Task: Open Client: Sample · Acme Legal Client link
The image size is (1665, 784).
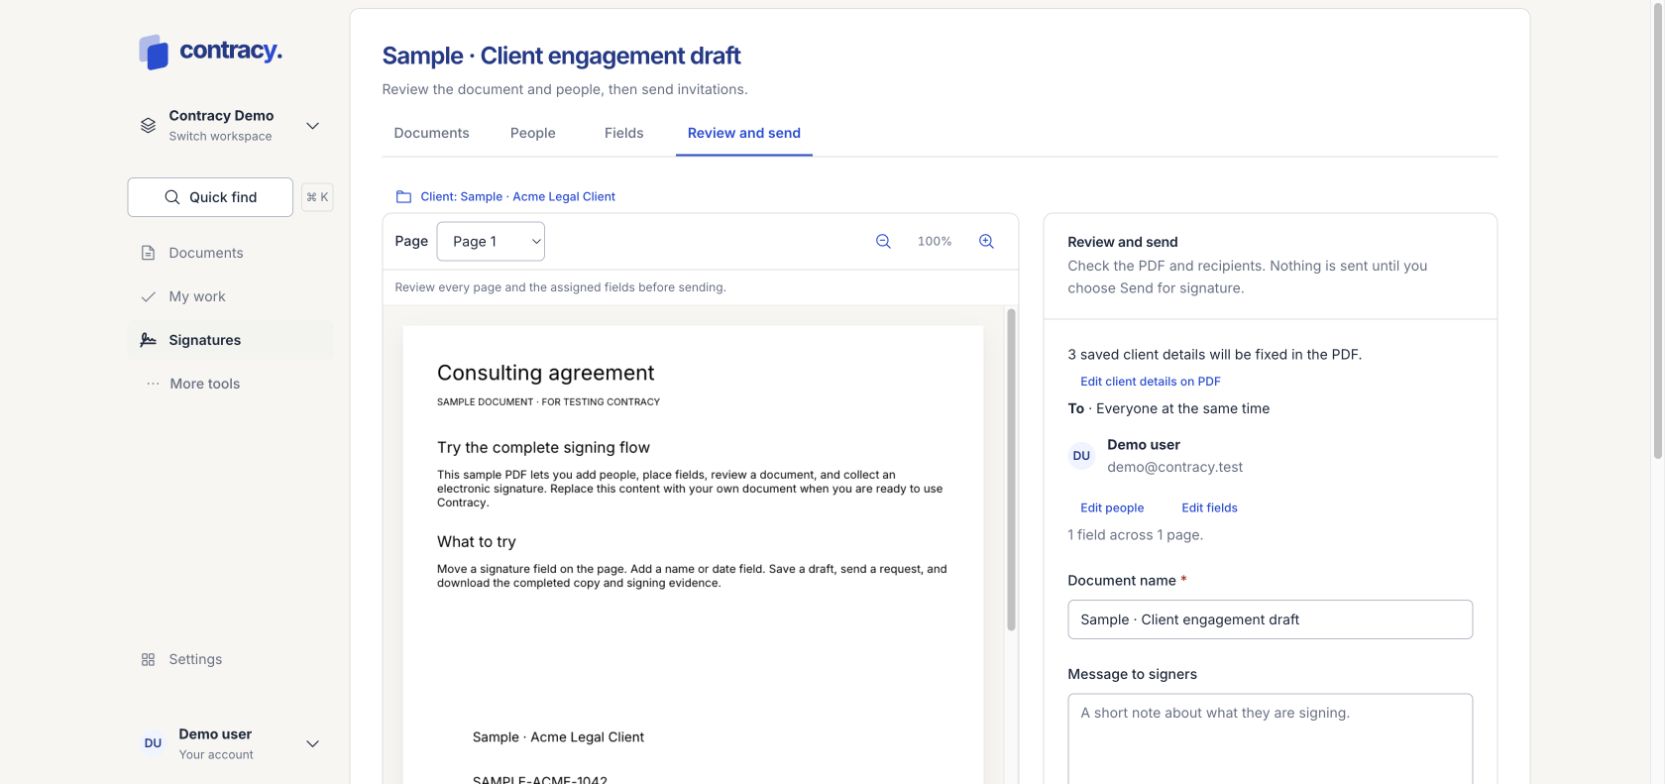Action: point(518,197)
